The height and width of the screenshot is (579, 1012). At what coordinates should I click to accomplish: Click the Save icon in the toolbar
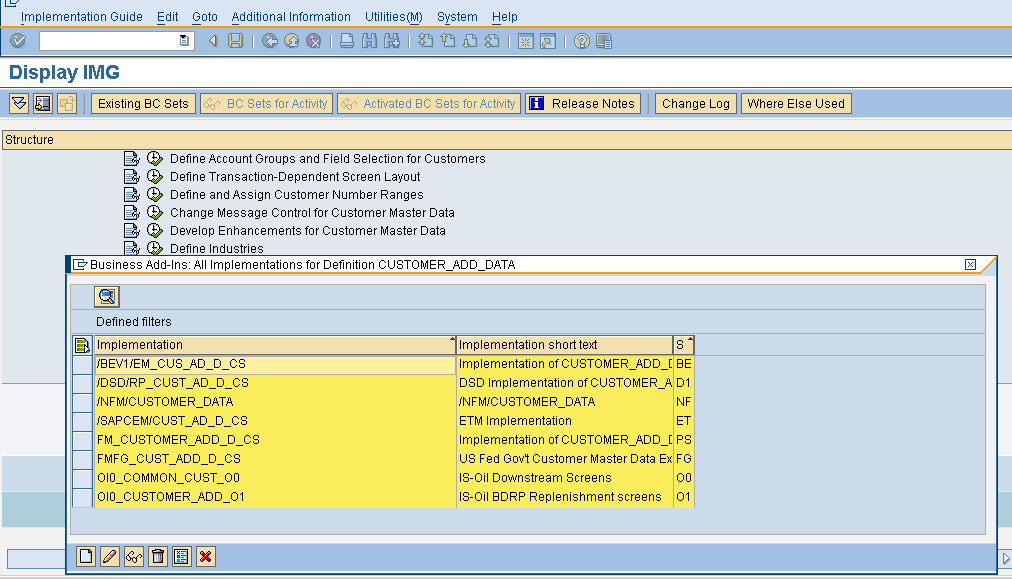click(236, 41)
